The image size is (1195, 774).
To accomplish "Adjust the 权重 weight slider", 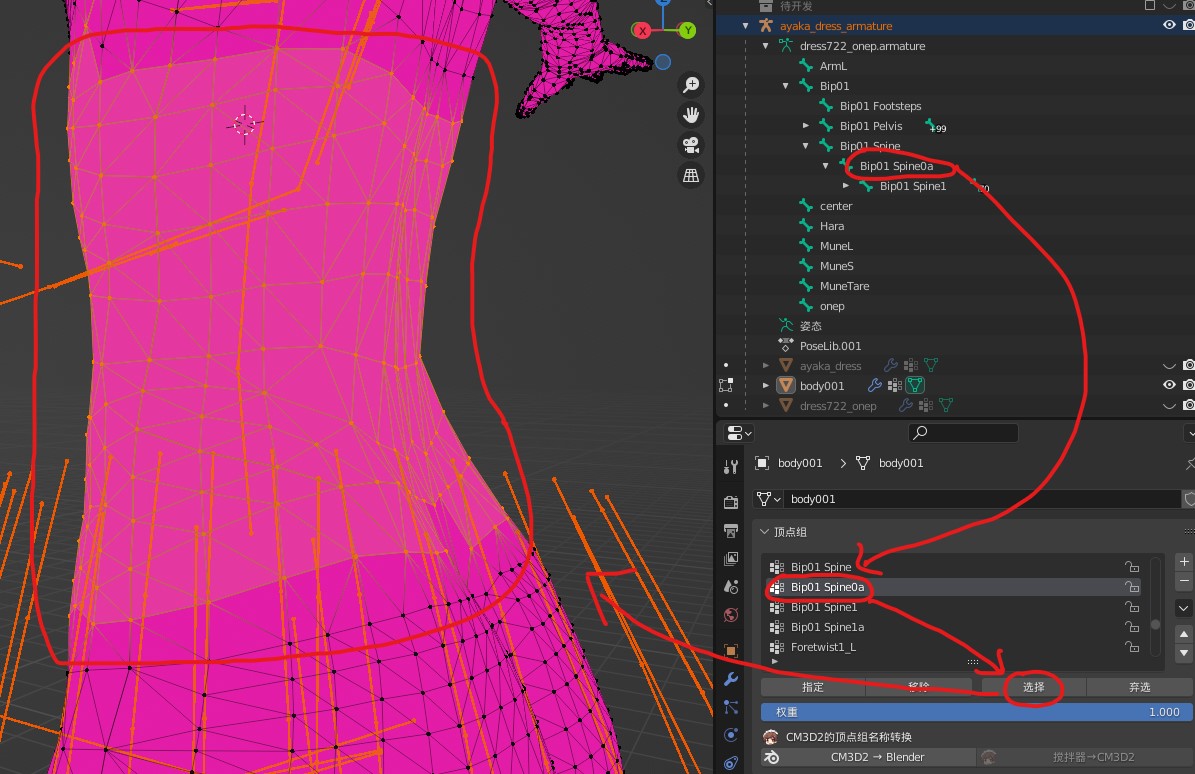I will coord(976,712).
